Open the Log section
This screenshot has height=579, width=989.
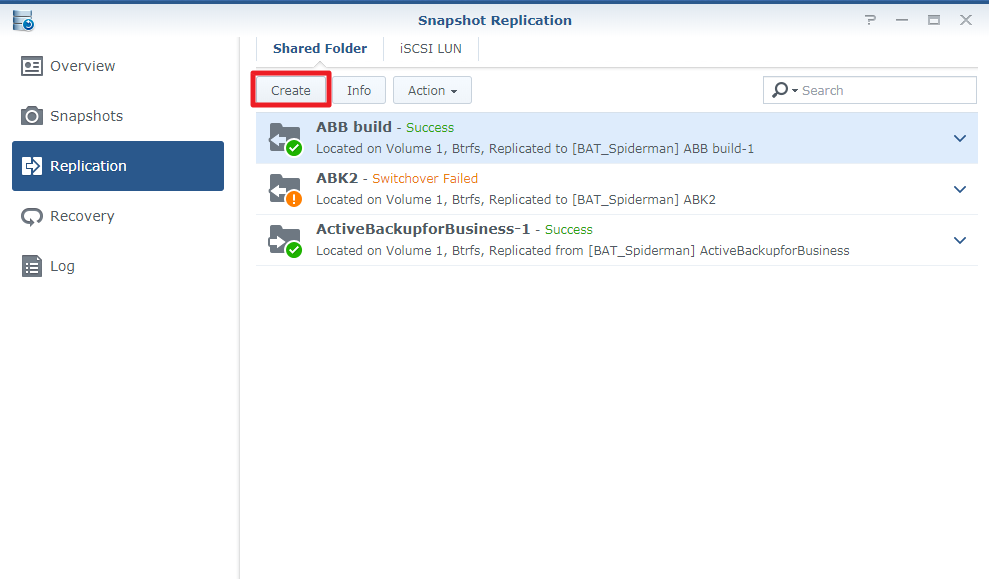[x=118, y=266]
